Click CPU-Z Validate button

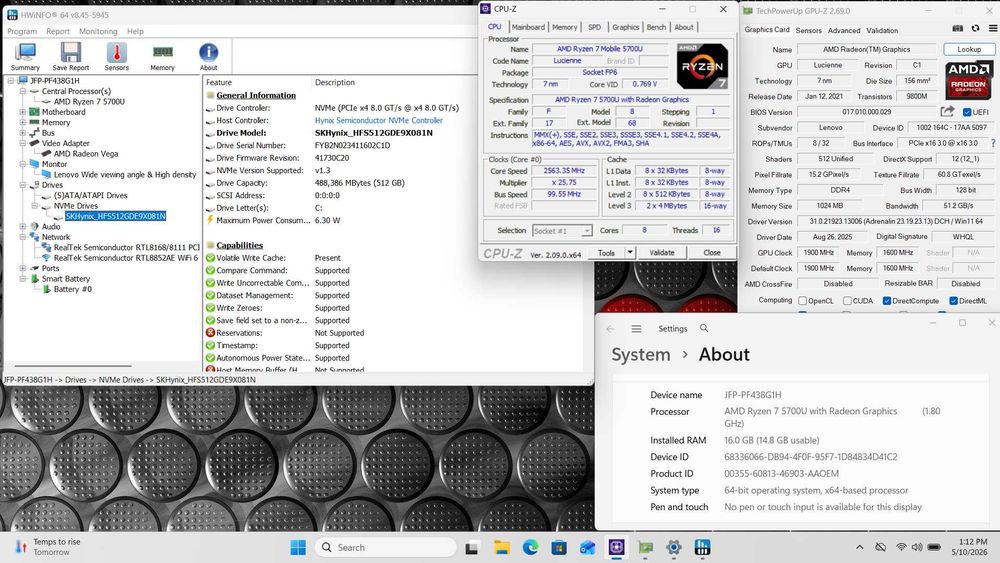[x=661, y=252]
